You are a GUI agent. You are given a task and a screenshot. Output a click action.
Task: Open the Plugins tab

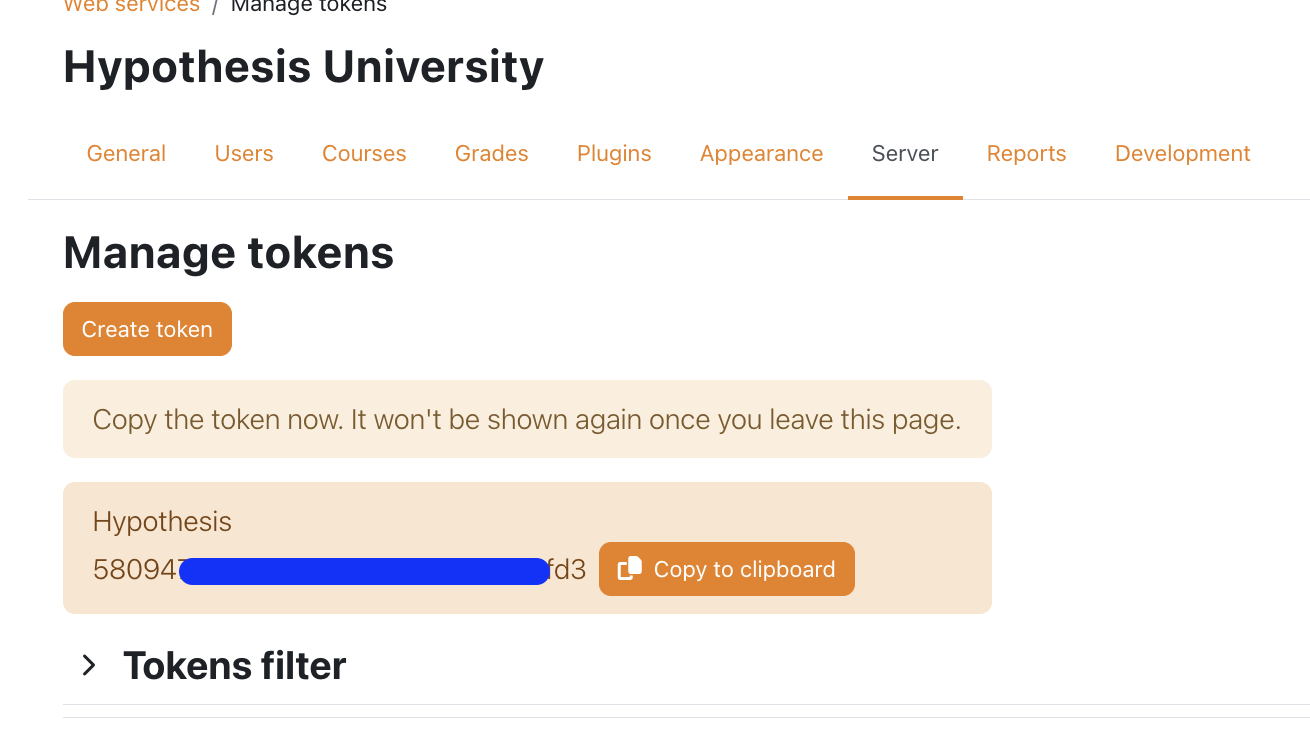point(614,154)
